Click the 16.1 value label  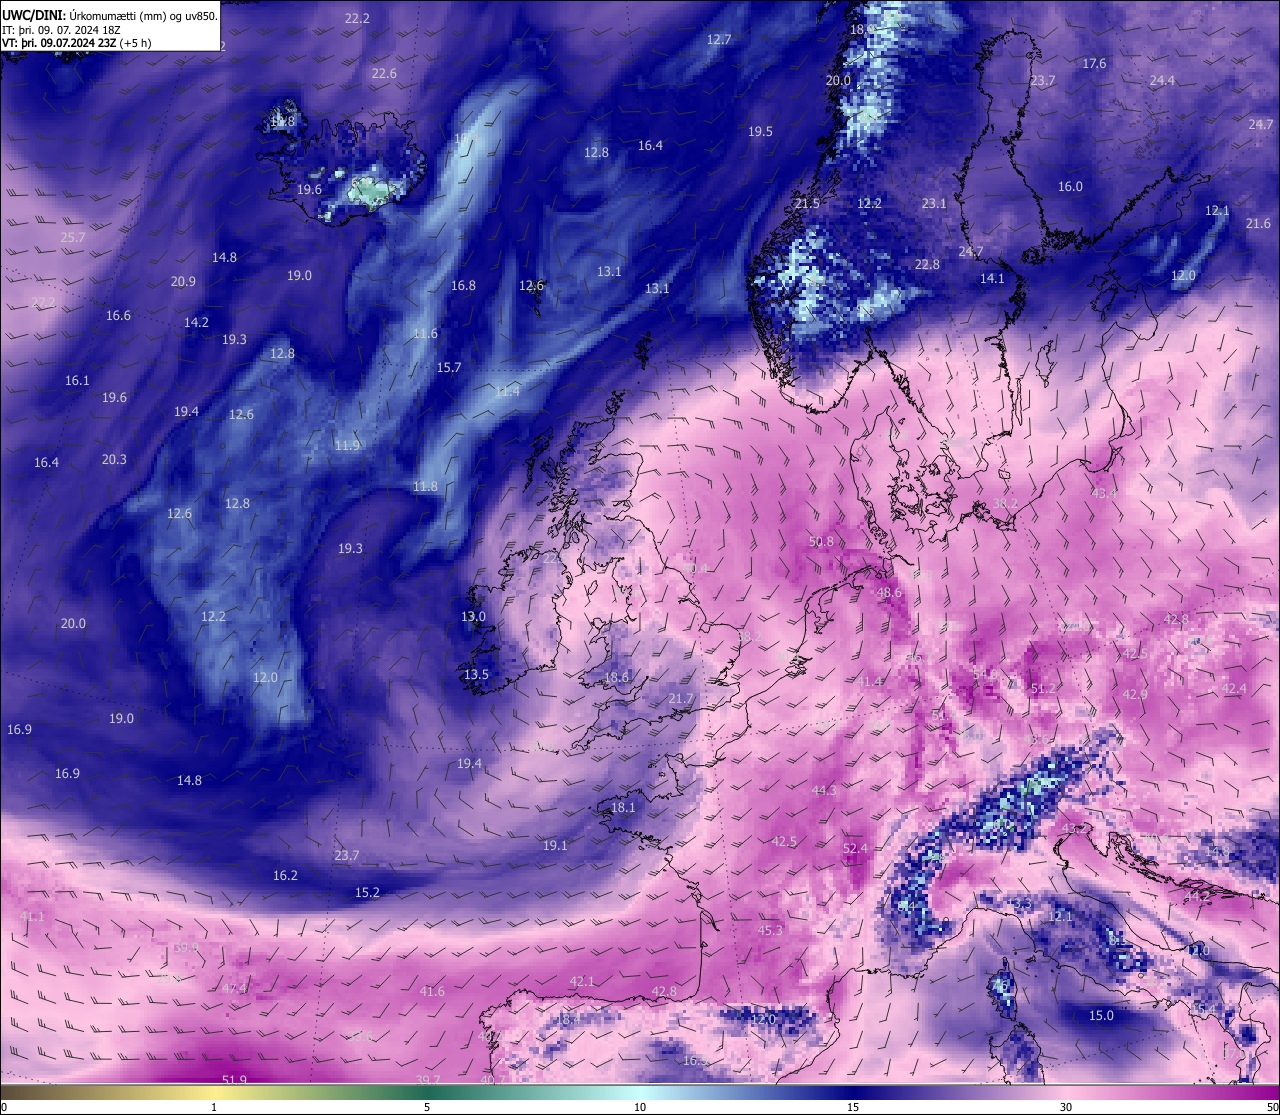pyautogui.click(x=77, y=380)
